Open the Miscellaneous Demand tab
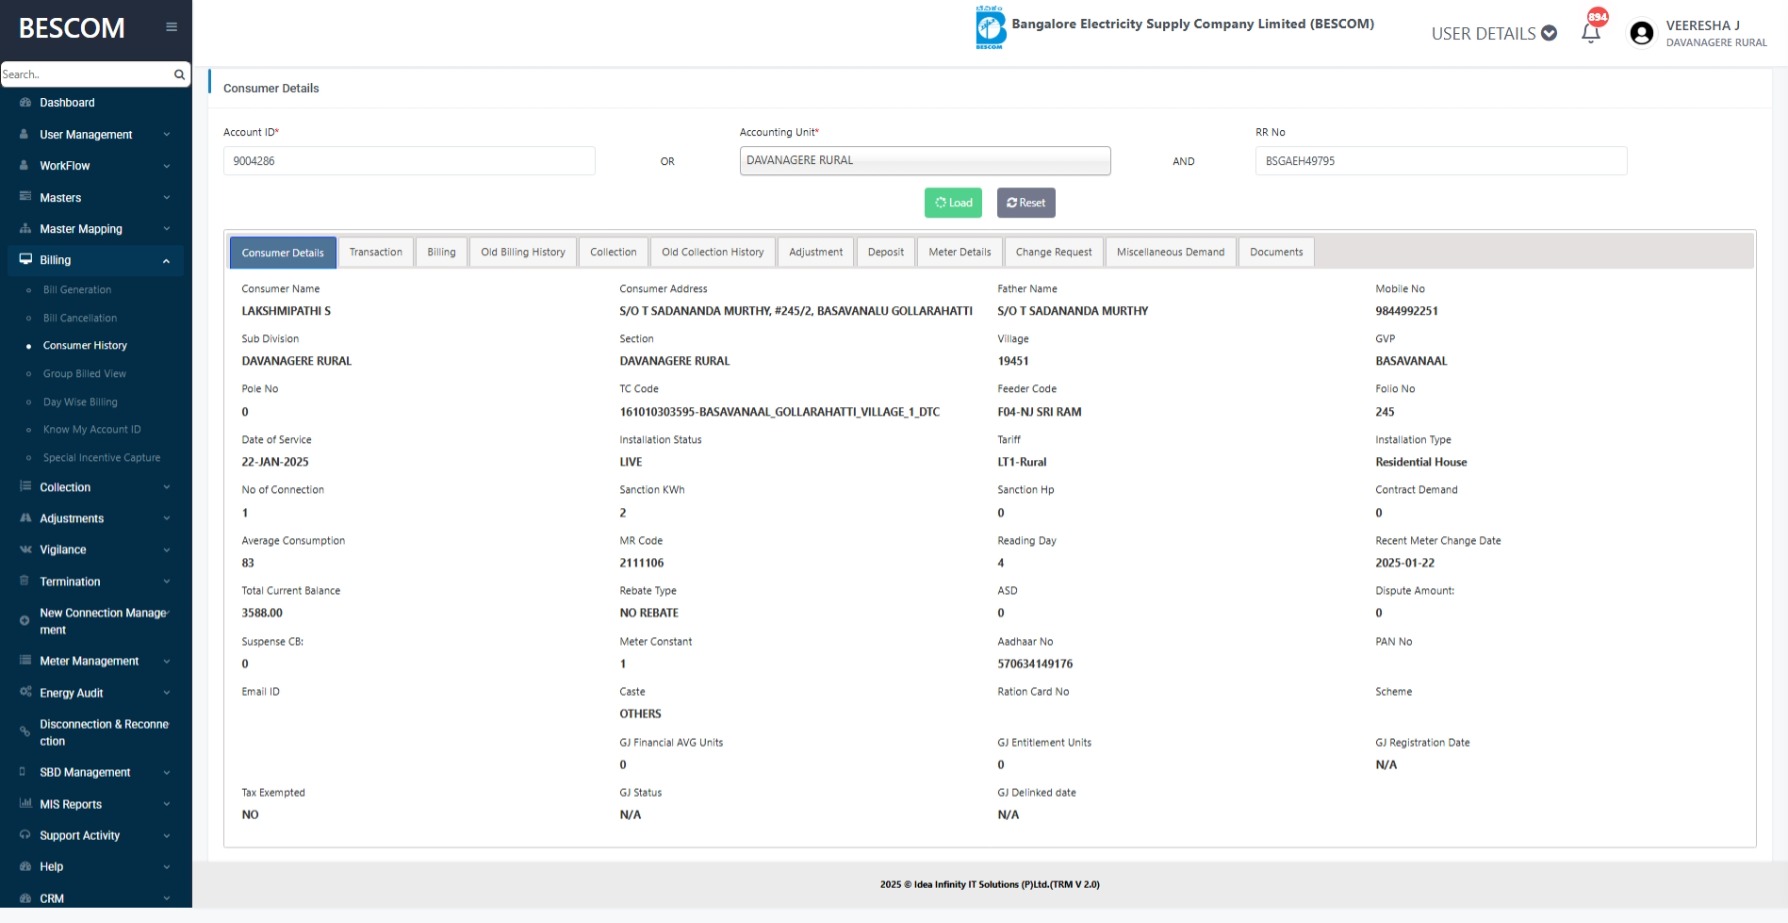 coord(1171,252)
